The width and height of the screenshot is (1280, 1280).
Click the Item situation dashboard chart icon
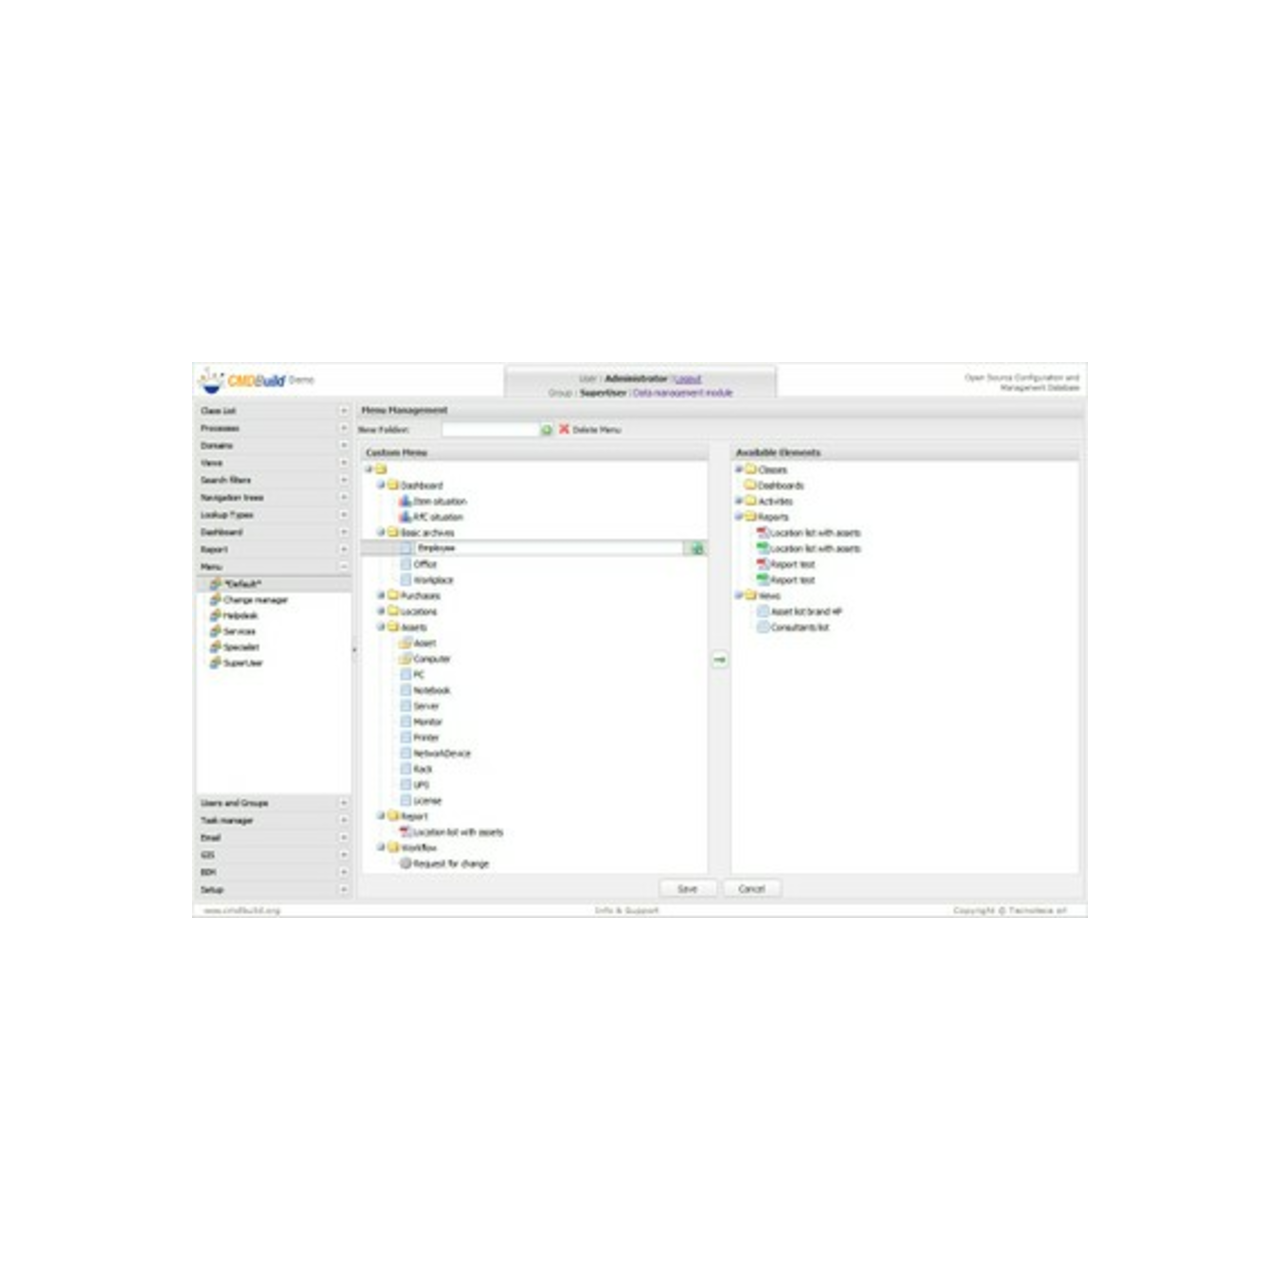[x=405, y=501]
